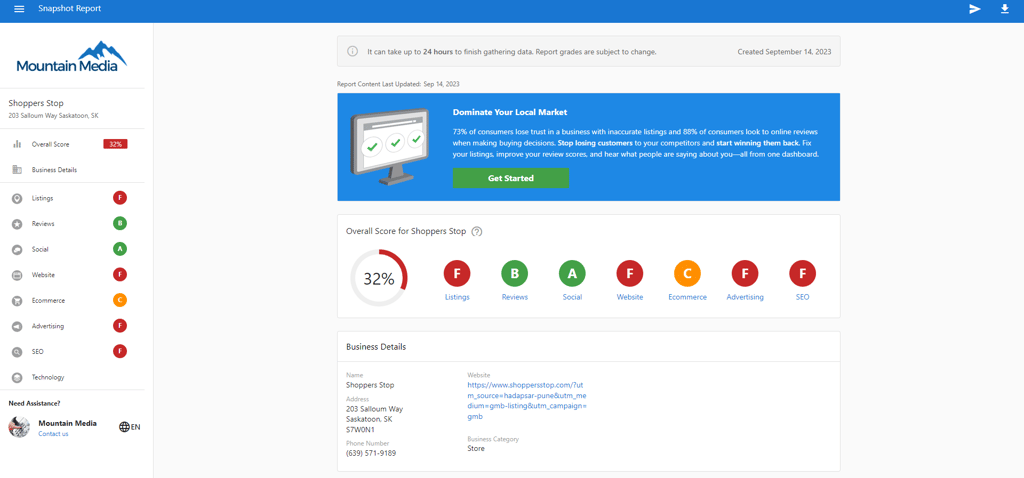Click the Website browser icon in sidebar
This screenshot has width=1024, height=478.
tap(18, 276)
